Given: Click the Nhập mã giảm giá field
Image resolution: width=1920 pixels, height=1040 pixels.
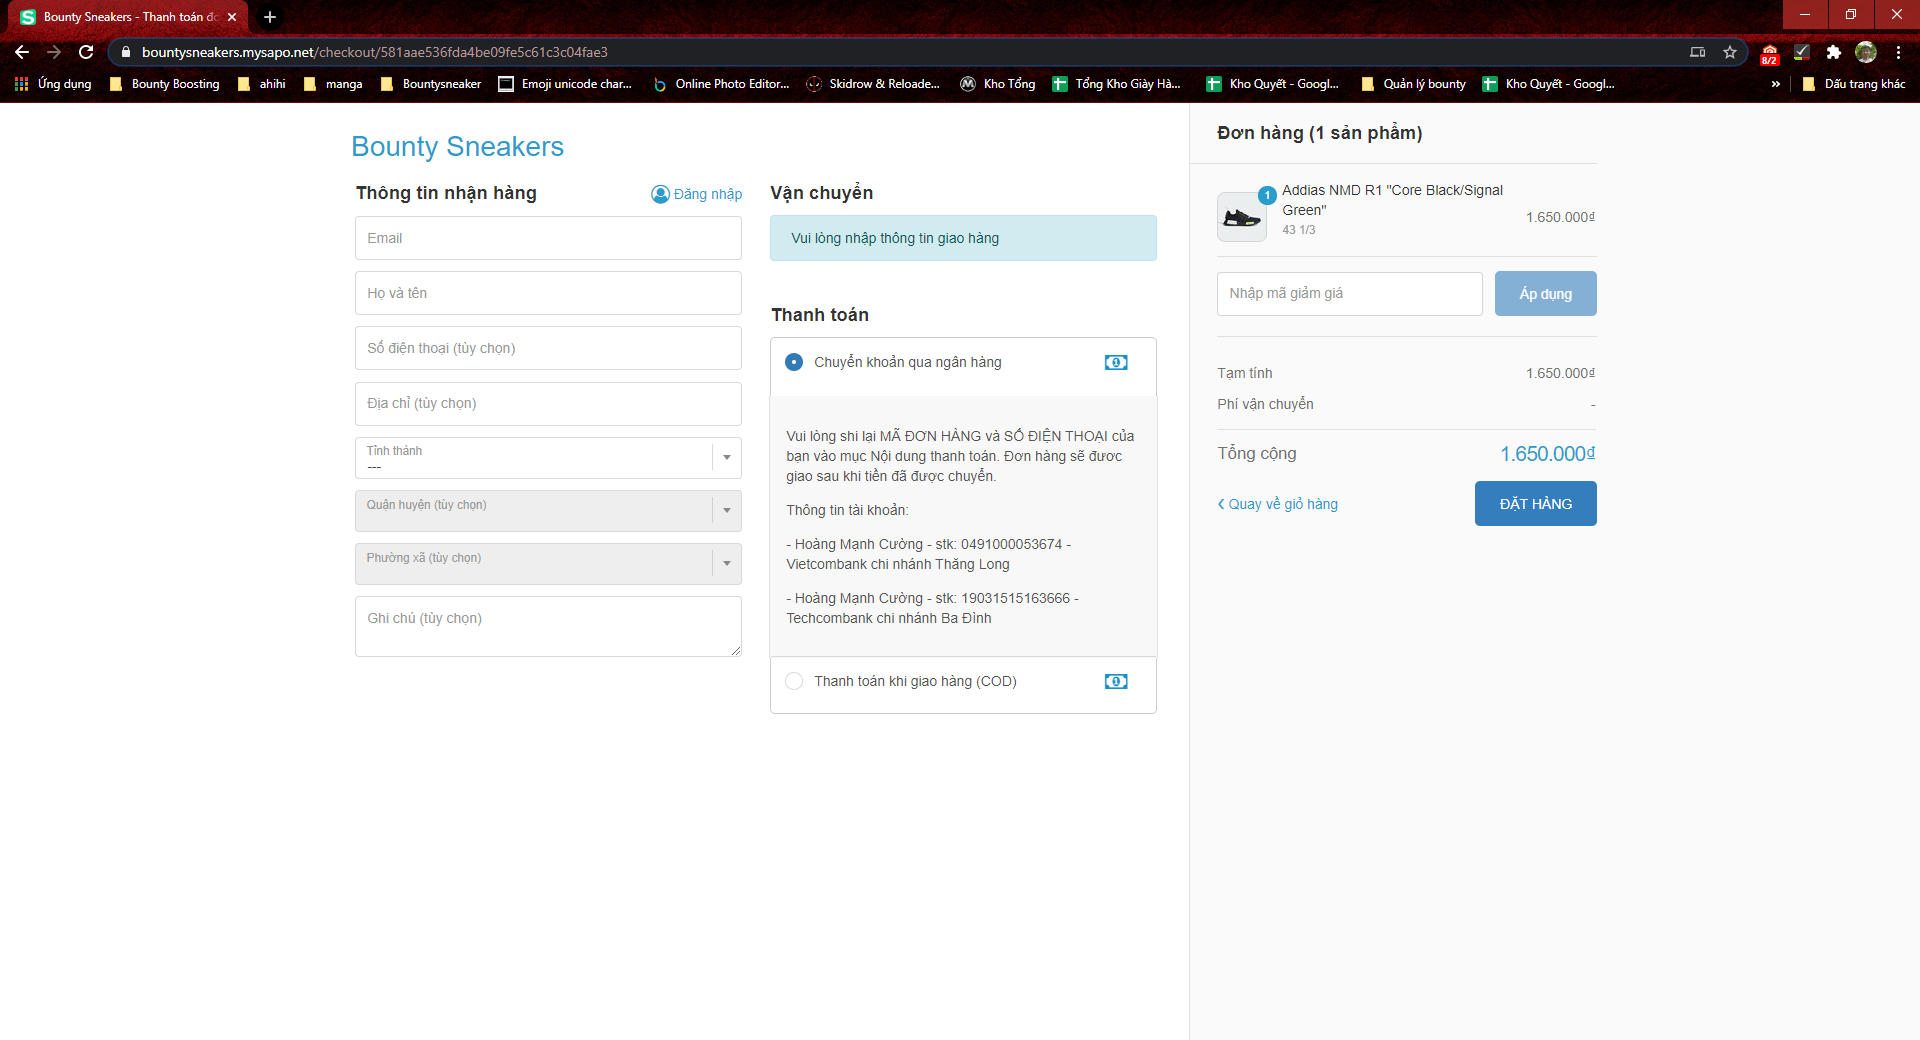Looking at the screenshot, I should [1350, 294].
